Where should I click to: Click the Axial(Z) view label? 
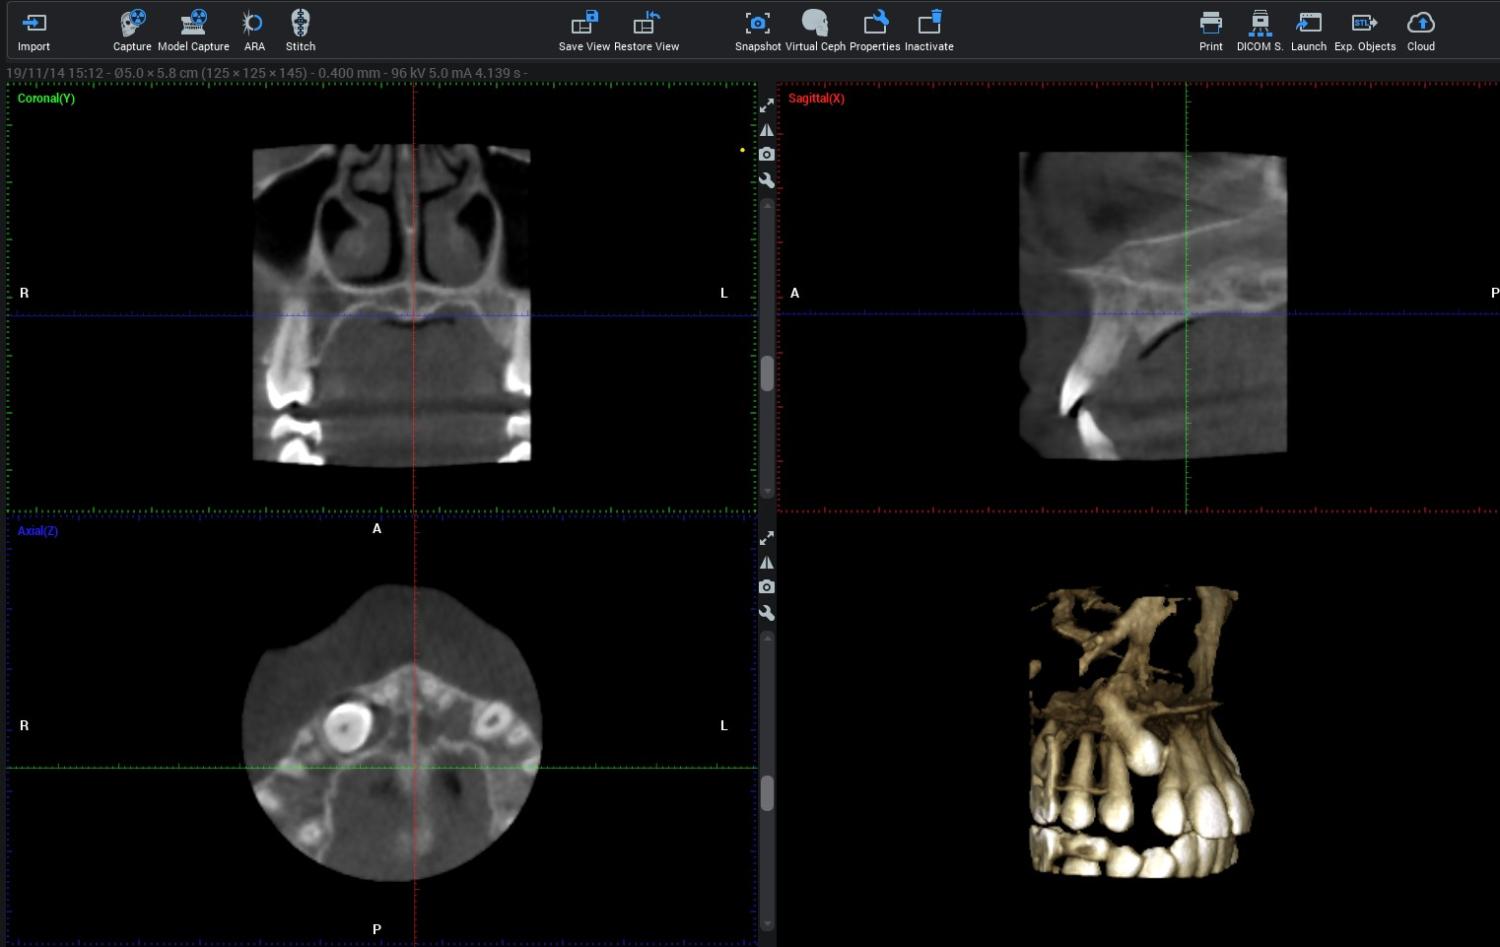pyautogui.click(x=38, y=531)
